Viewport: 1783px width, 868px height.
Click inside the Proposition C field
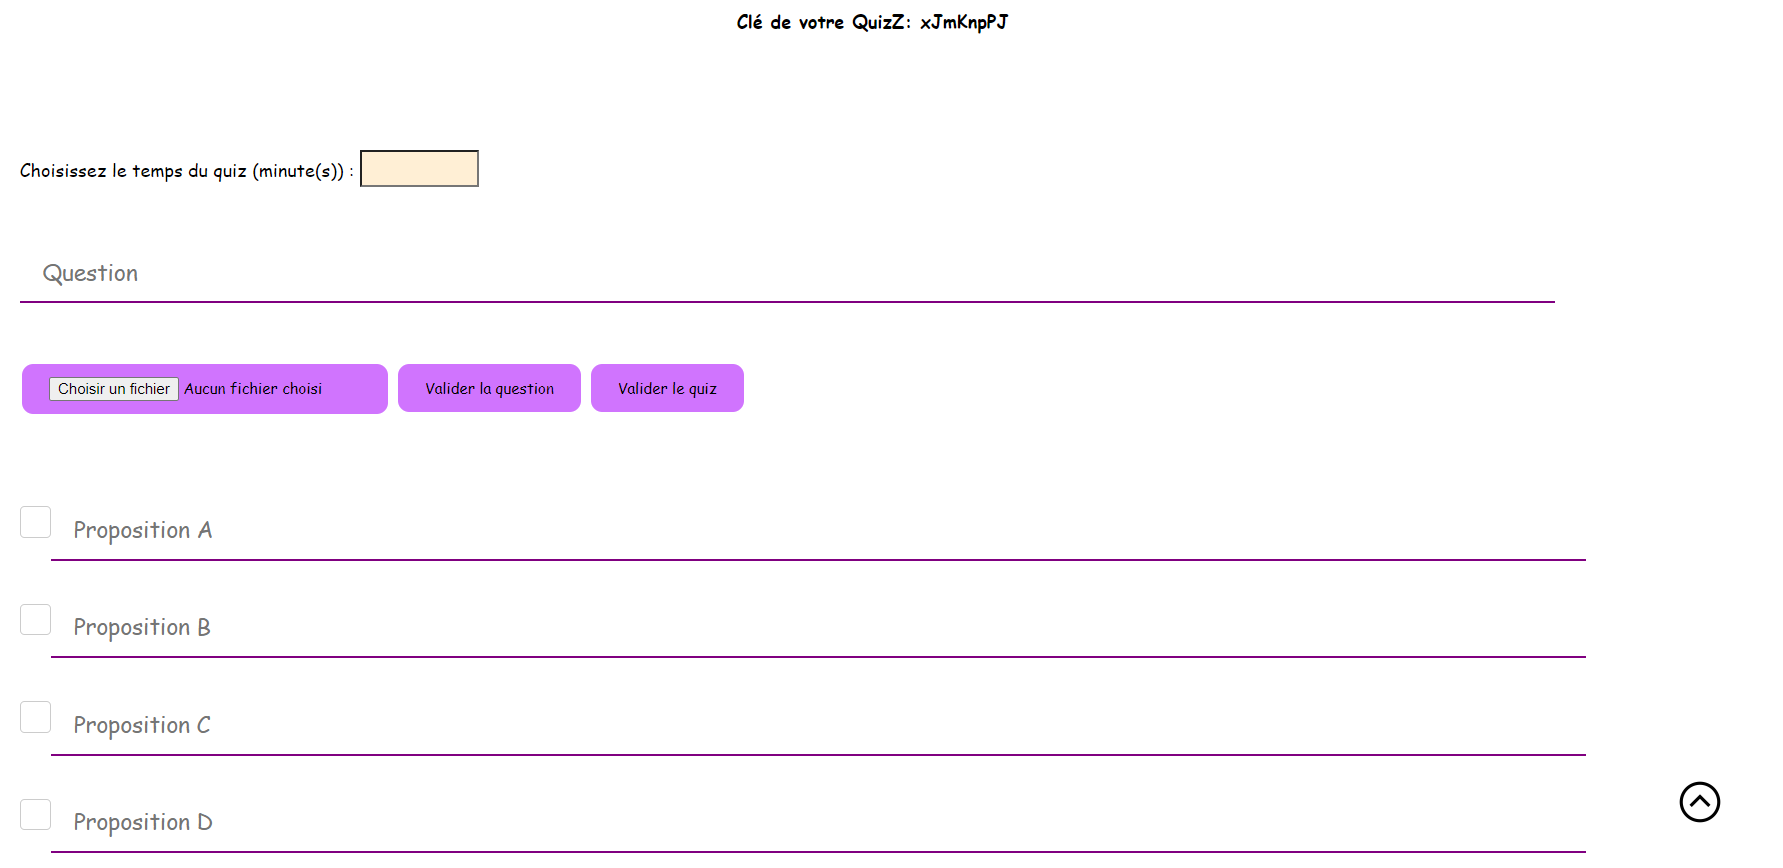tap(817, 726)
